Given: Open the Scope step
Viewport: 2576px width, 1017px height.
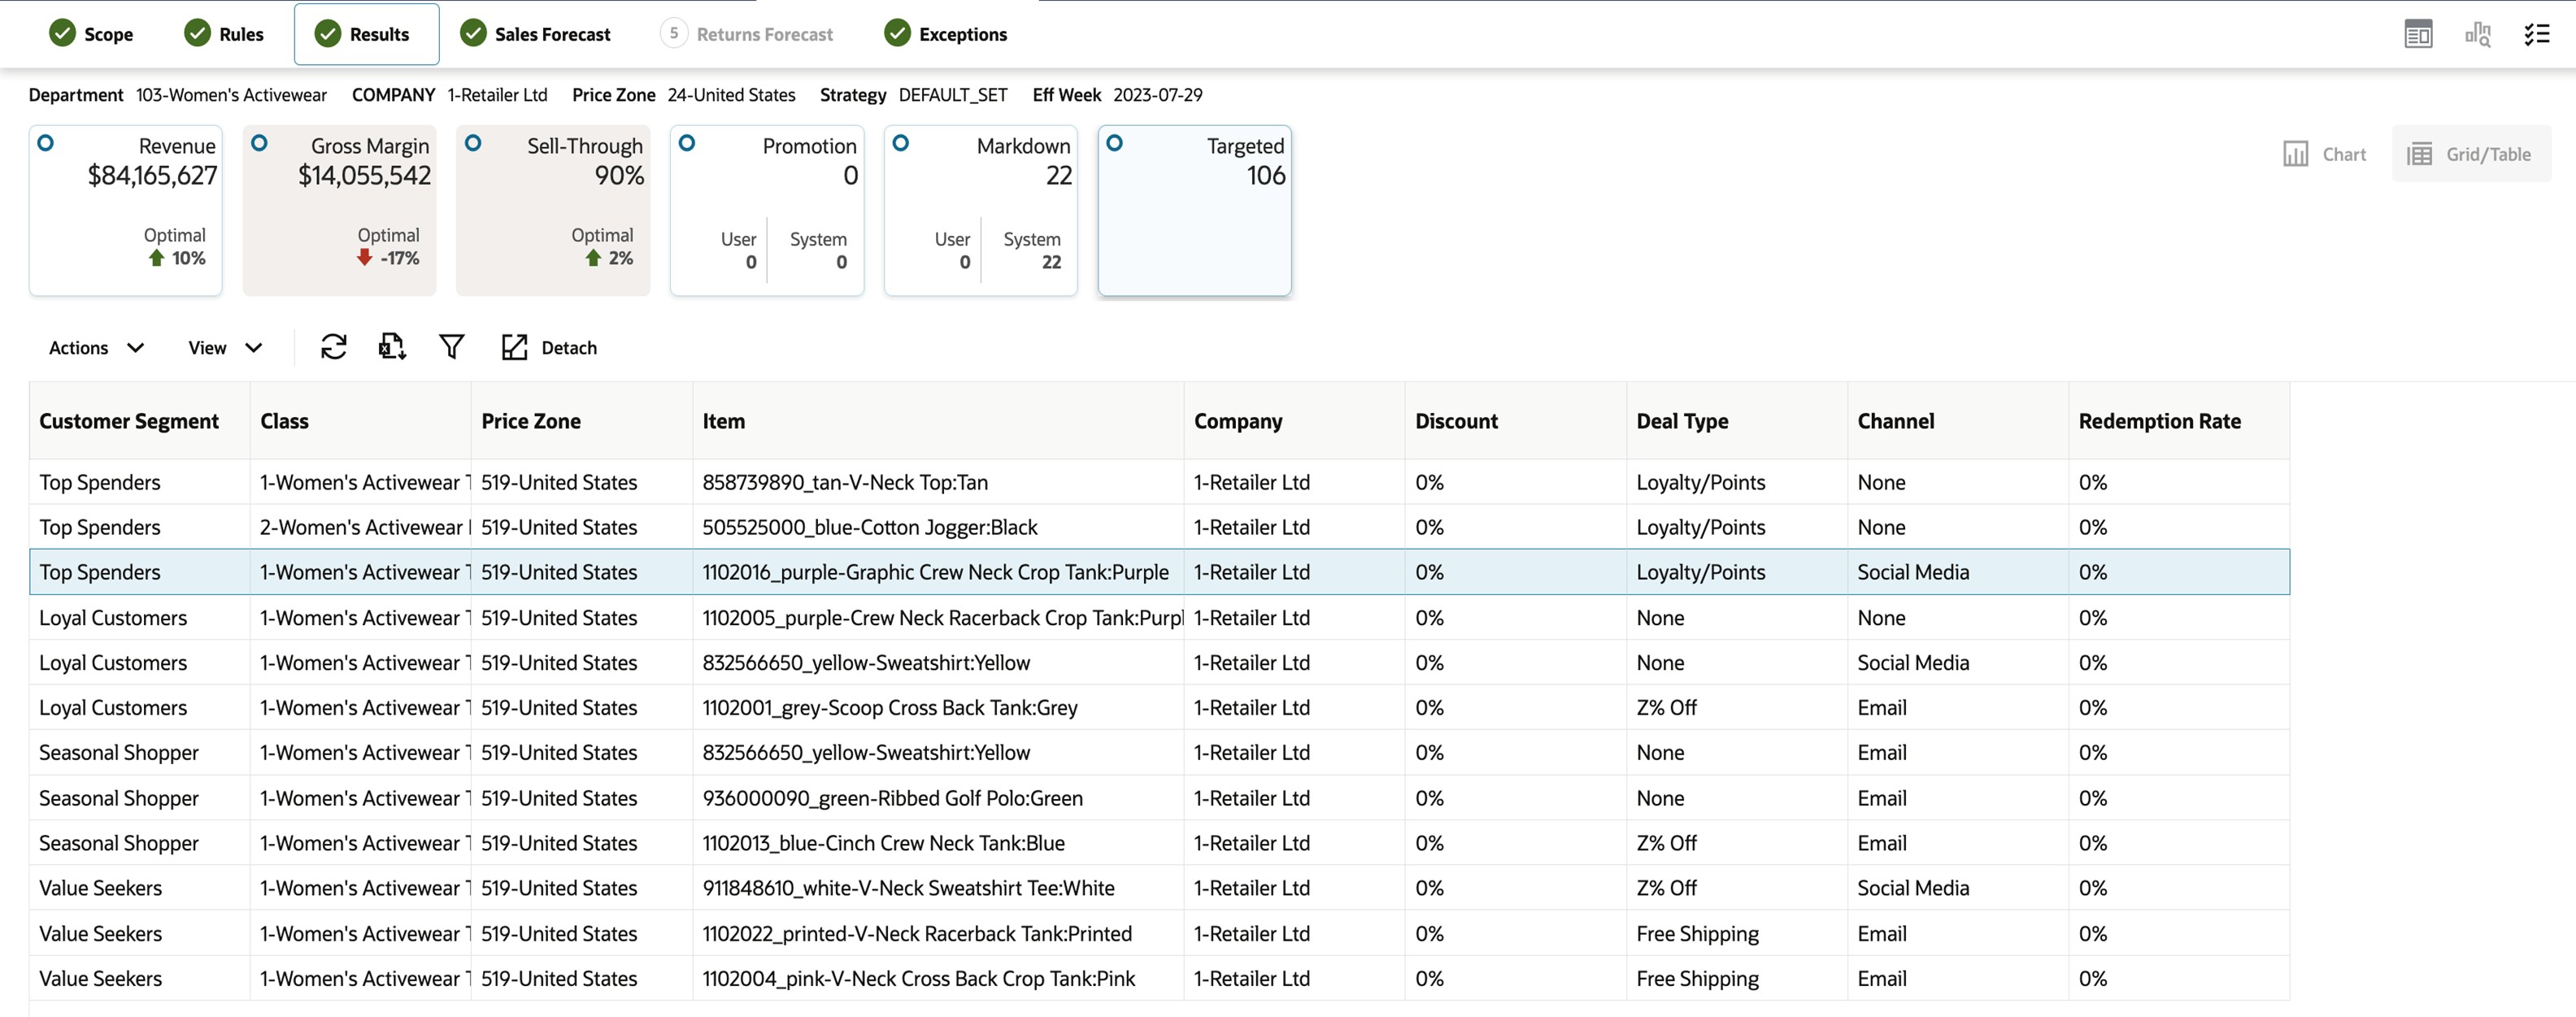Looking at the screenshot, I should [91, 34].
